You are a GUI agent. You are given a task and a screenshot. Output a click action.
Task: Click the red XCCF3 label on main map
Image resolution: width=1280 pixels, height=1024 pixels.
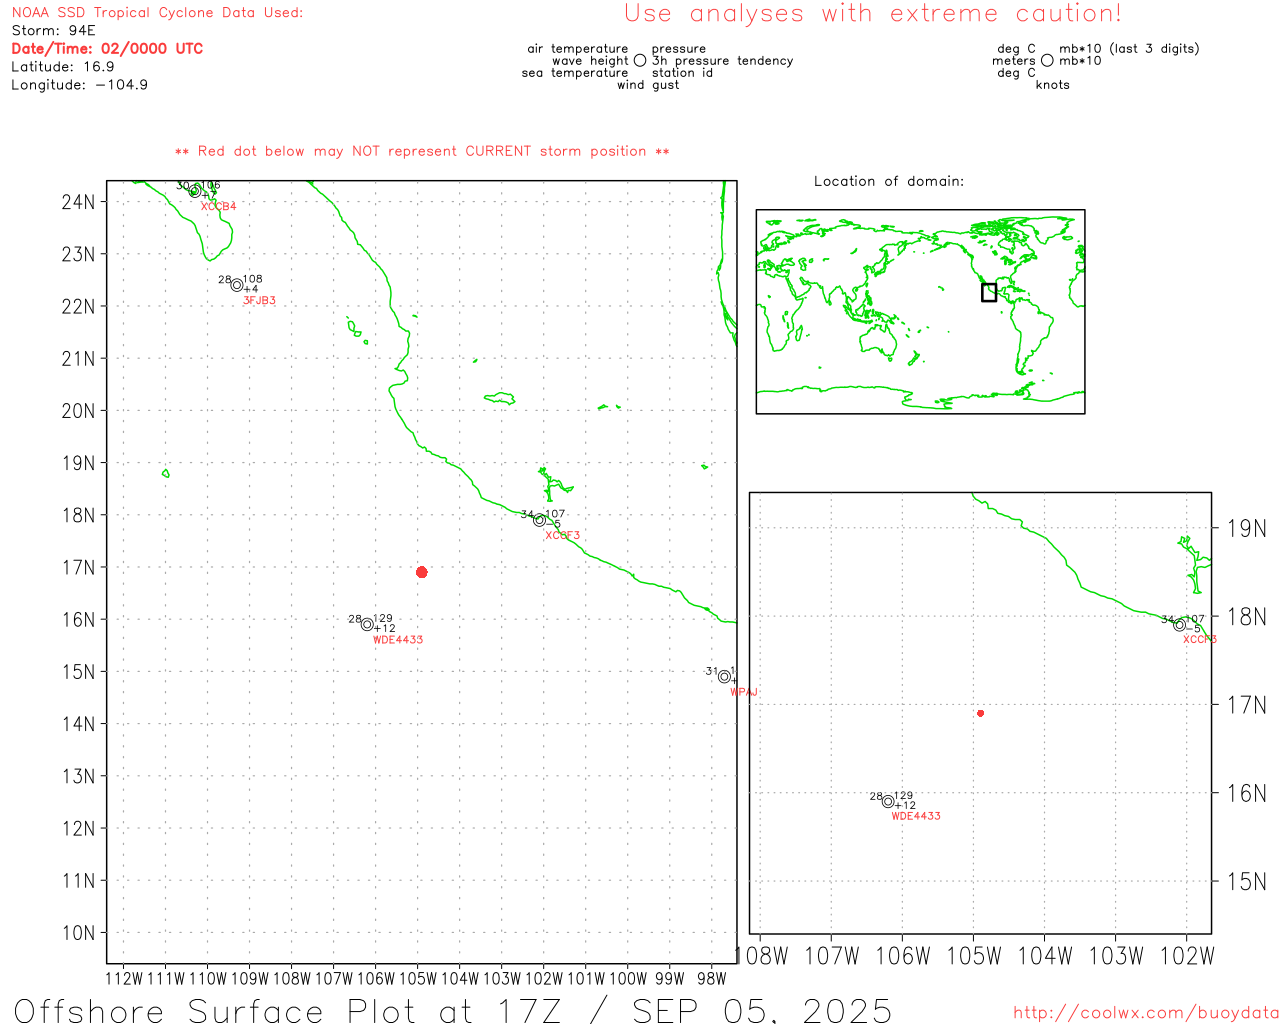562,536
